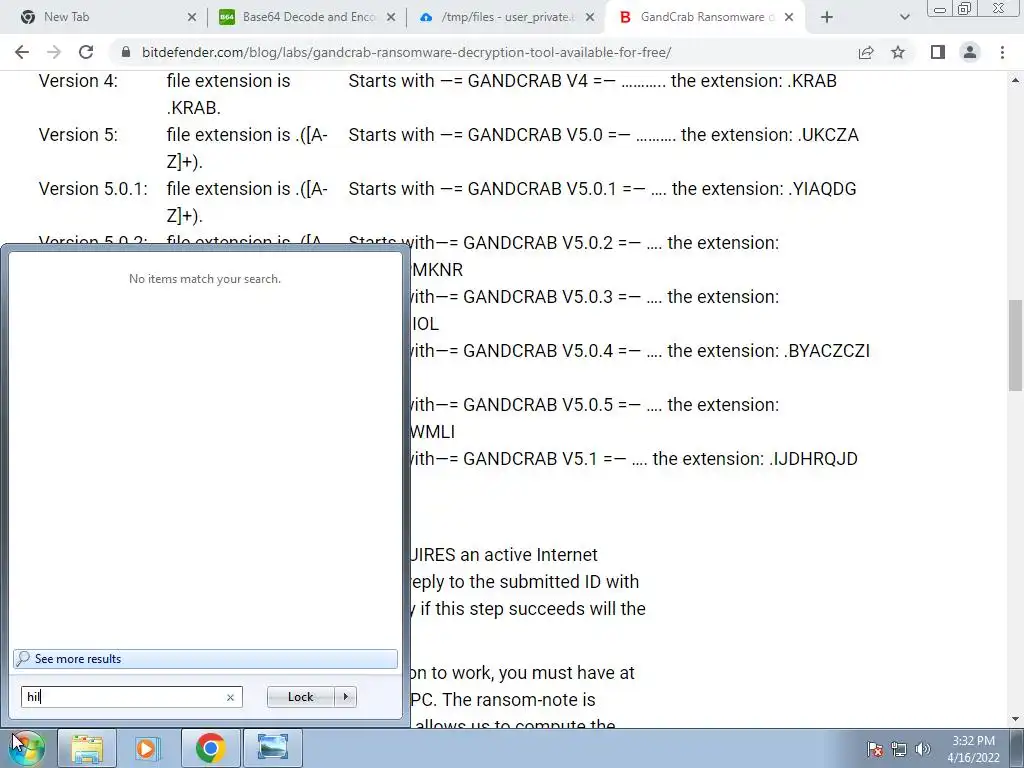Select the GandCrab Ransomware tab
This screenshot has width=1024, height=768.
(707, 17)
